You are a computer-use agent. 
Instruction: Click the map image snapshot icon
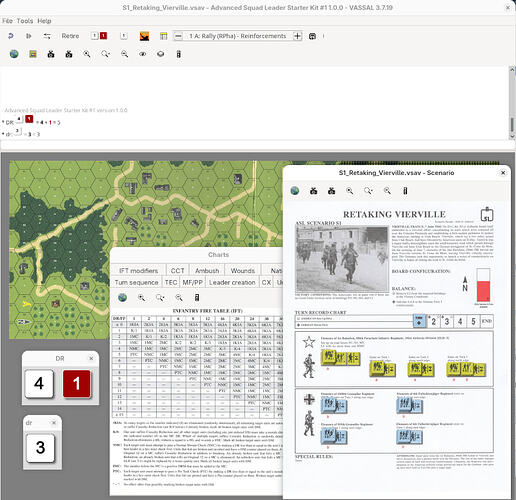tap(33, 54)
